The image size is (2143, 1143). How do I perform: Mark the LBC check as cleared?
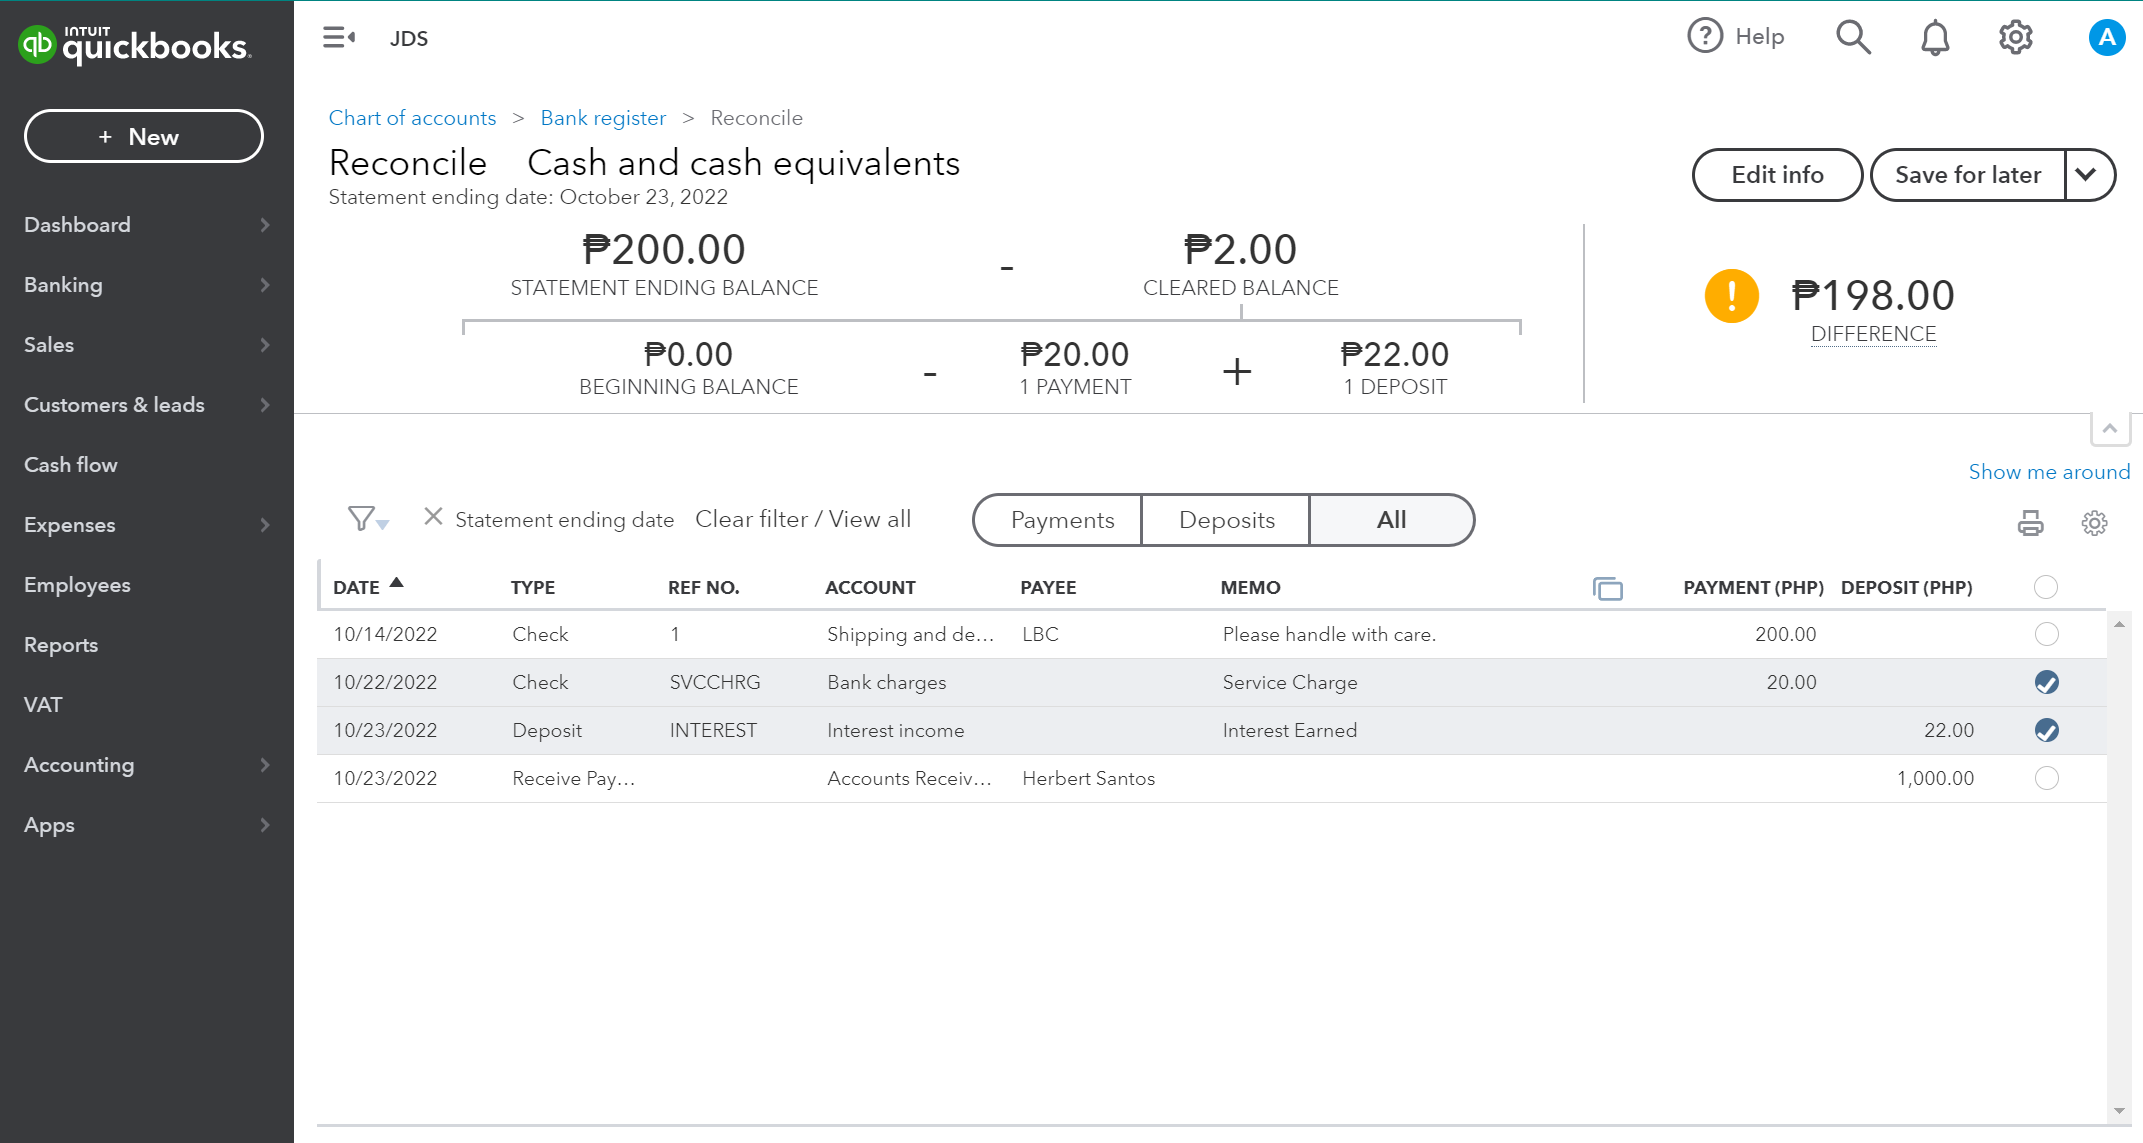(x=2046, y=634)
